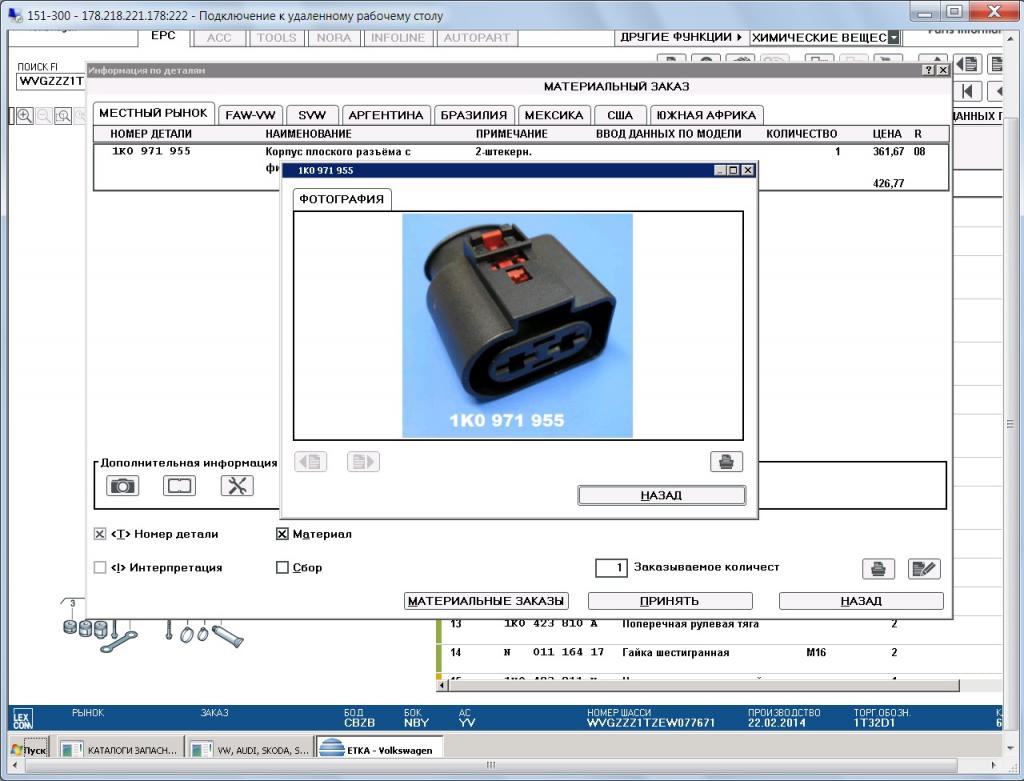
Task: Click the wrench and screwdriver tools icon
Action: (x=237, y=486)
